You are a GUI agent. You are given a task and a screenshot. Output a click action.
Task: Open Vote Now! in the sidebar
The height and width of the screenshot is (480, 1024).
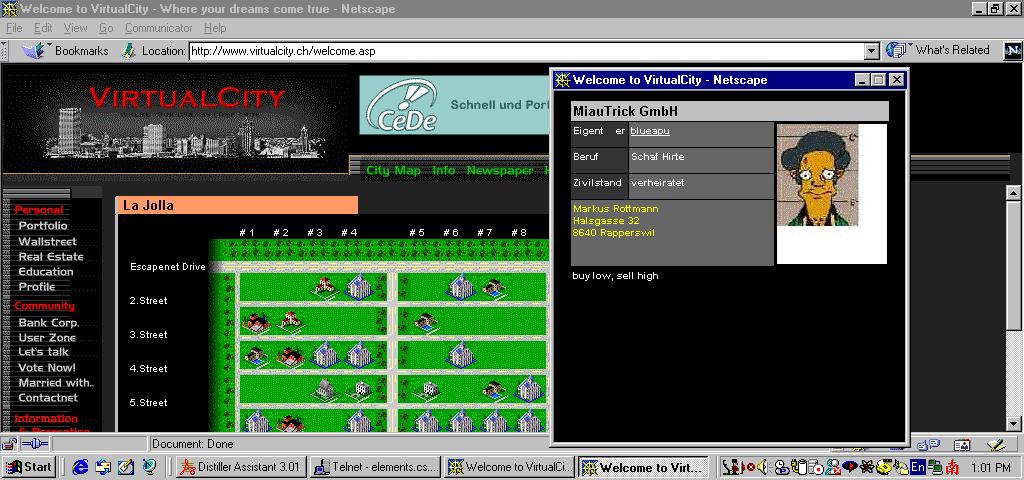(x=46, y=368)
